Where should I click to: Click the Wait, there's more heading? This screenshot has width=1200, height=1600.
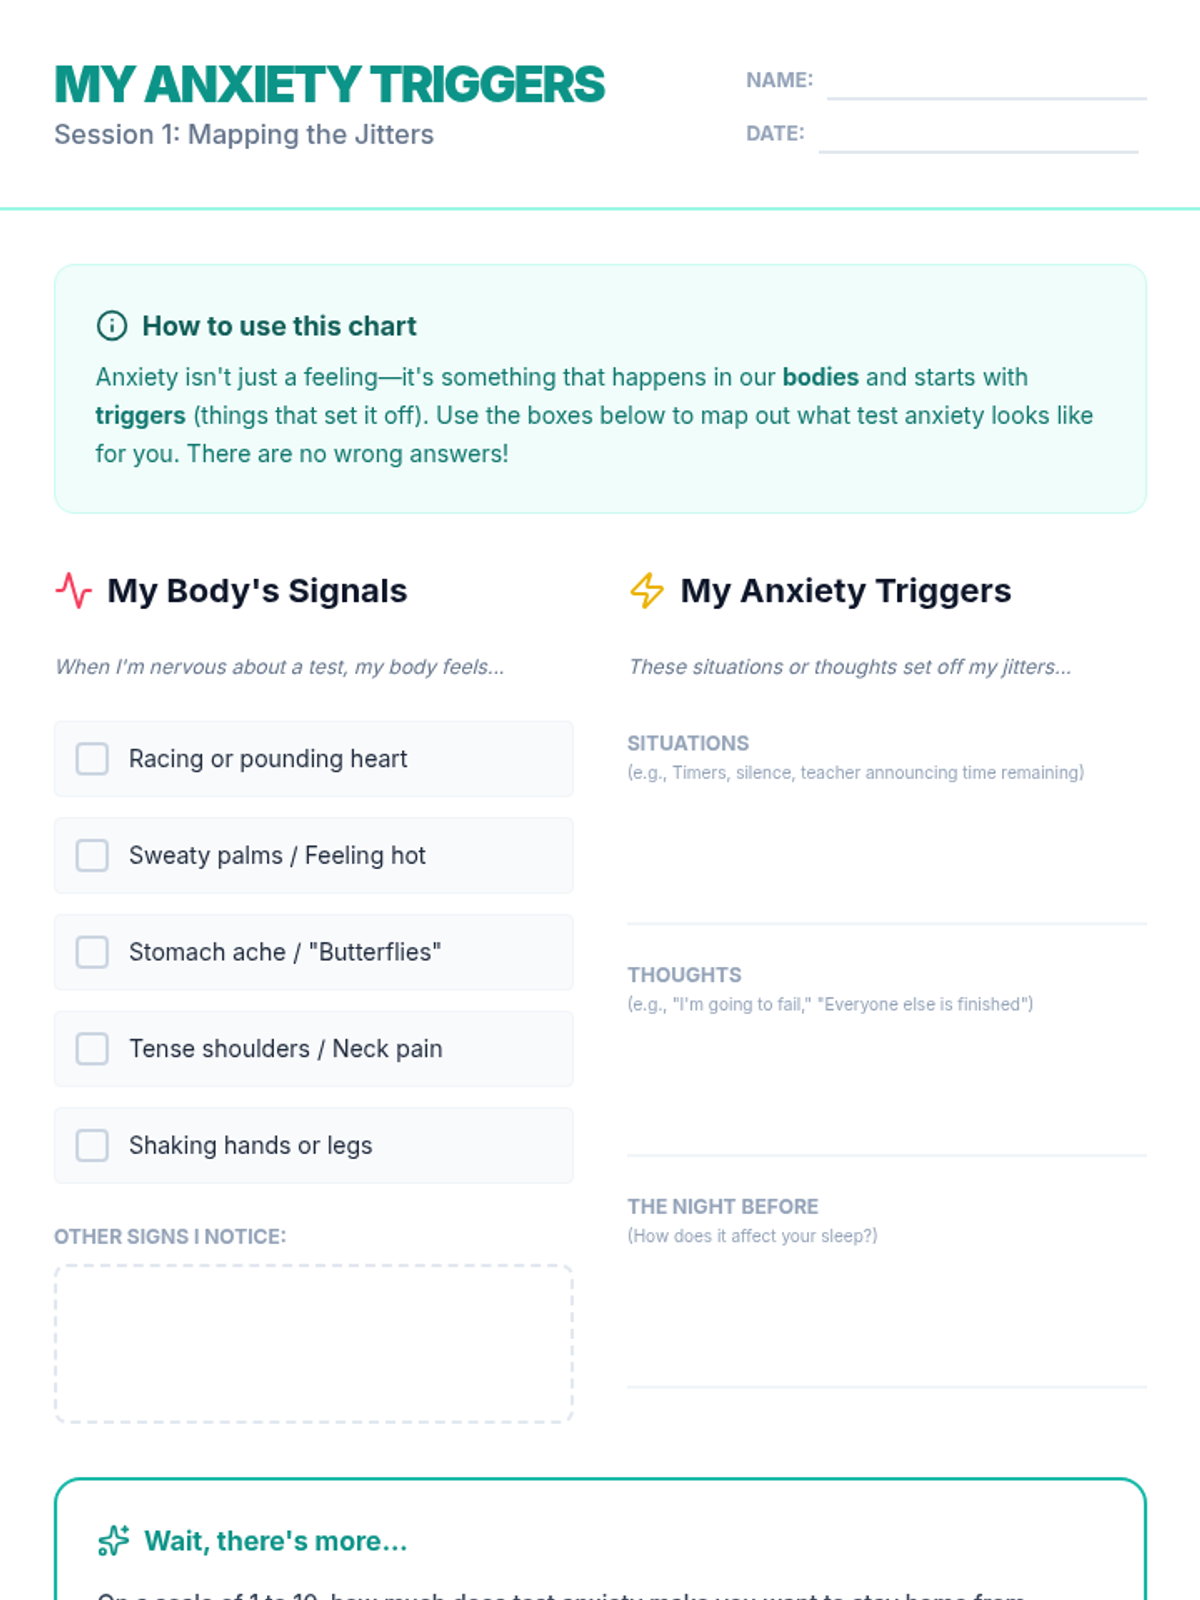[276, 1541]
